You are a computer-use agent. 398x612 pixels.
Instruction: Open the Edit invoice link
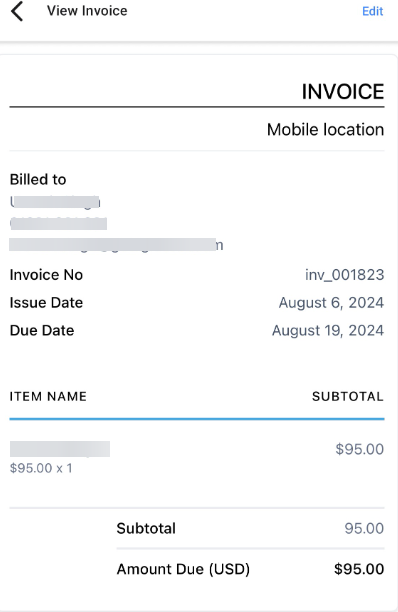[x=373, y=11]
